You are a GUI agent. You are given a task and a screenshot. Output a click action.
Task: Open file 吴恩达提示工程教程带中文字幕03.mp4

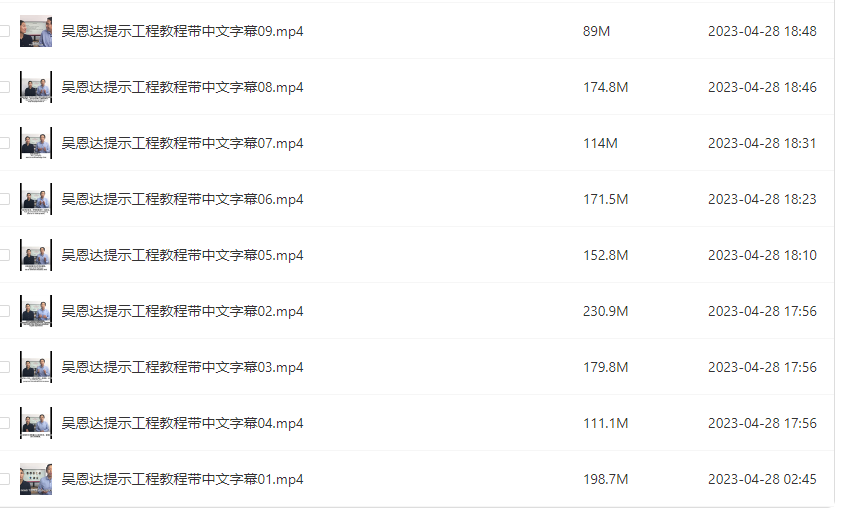tap(182, 367)
